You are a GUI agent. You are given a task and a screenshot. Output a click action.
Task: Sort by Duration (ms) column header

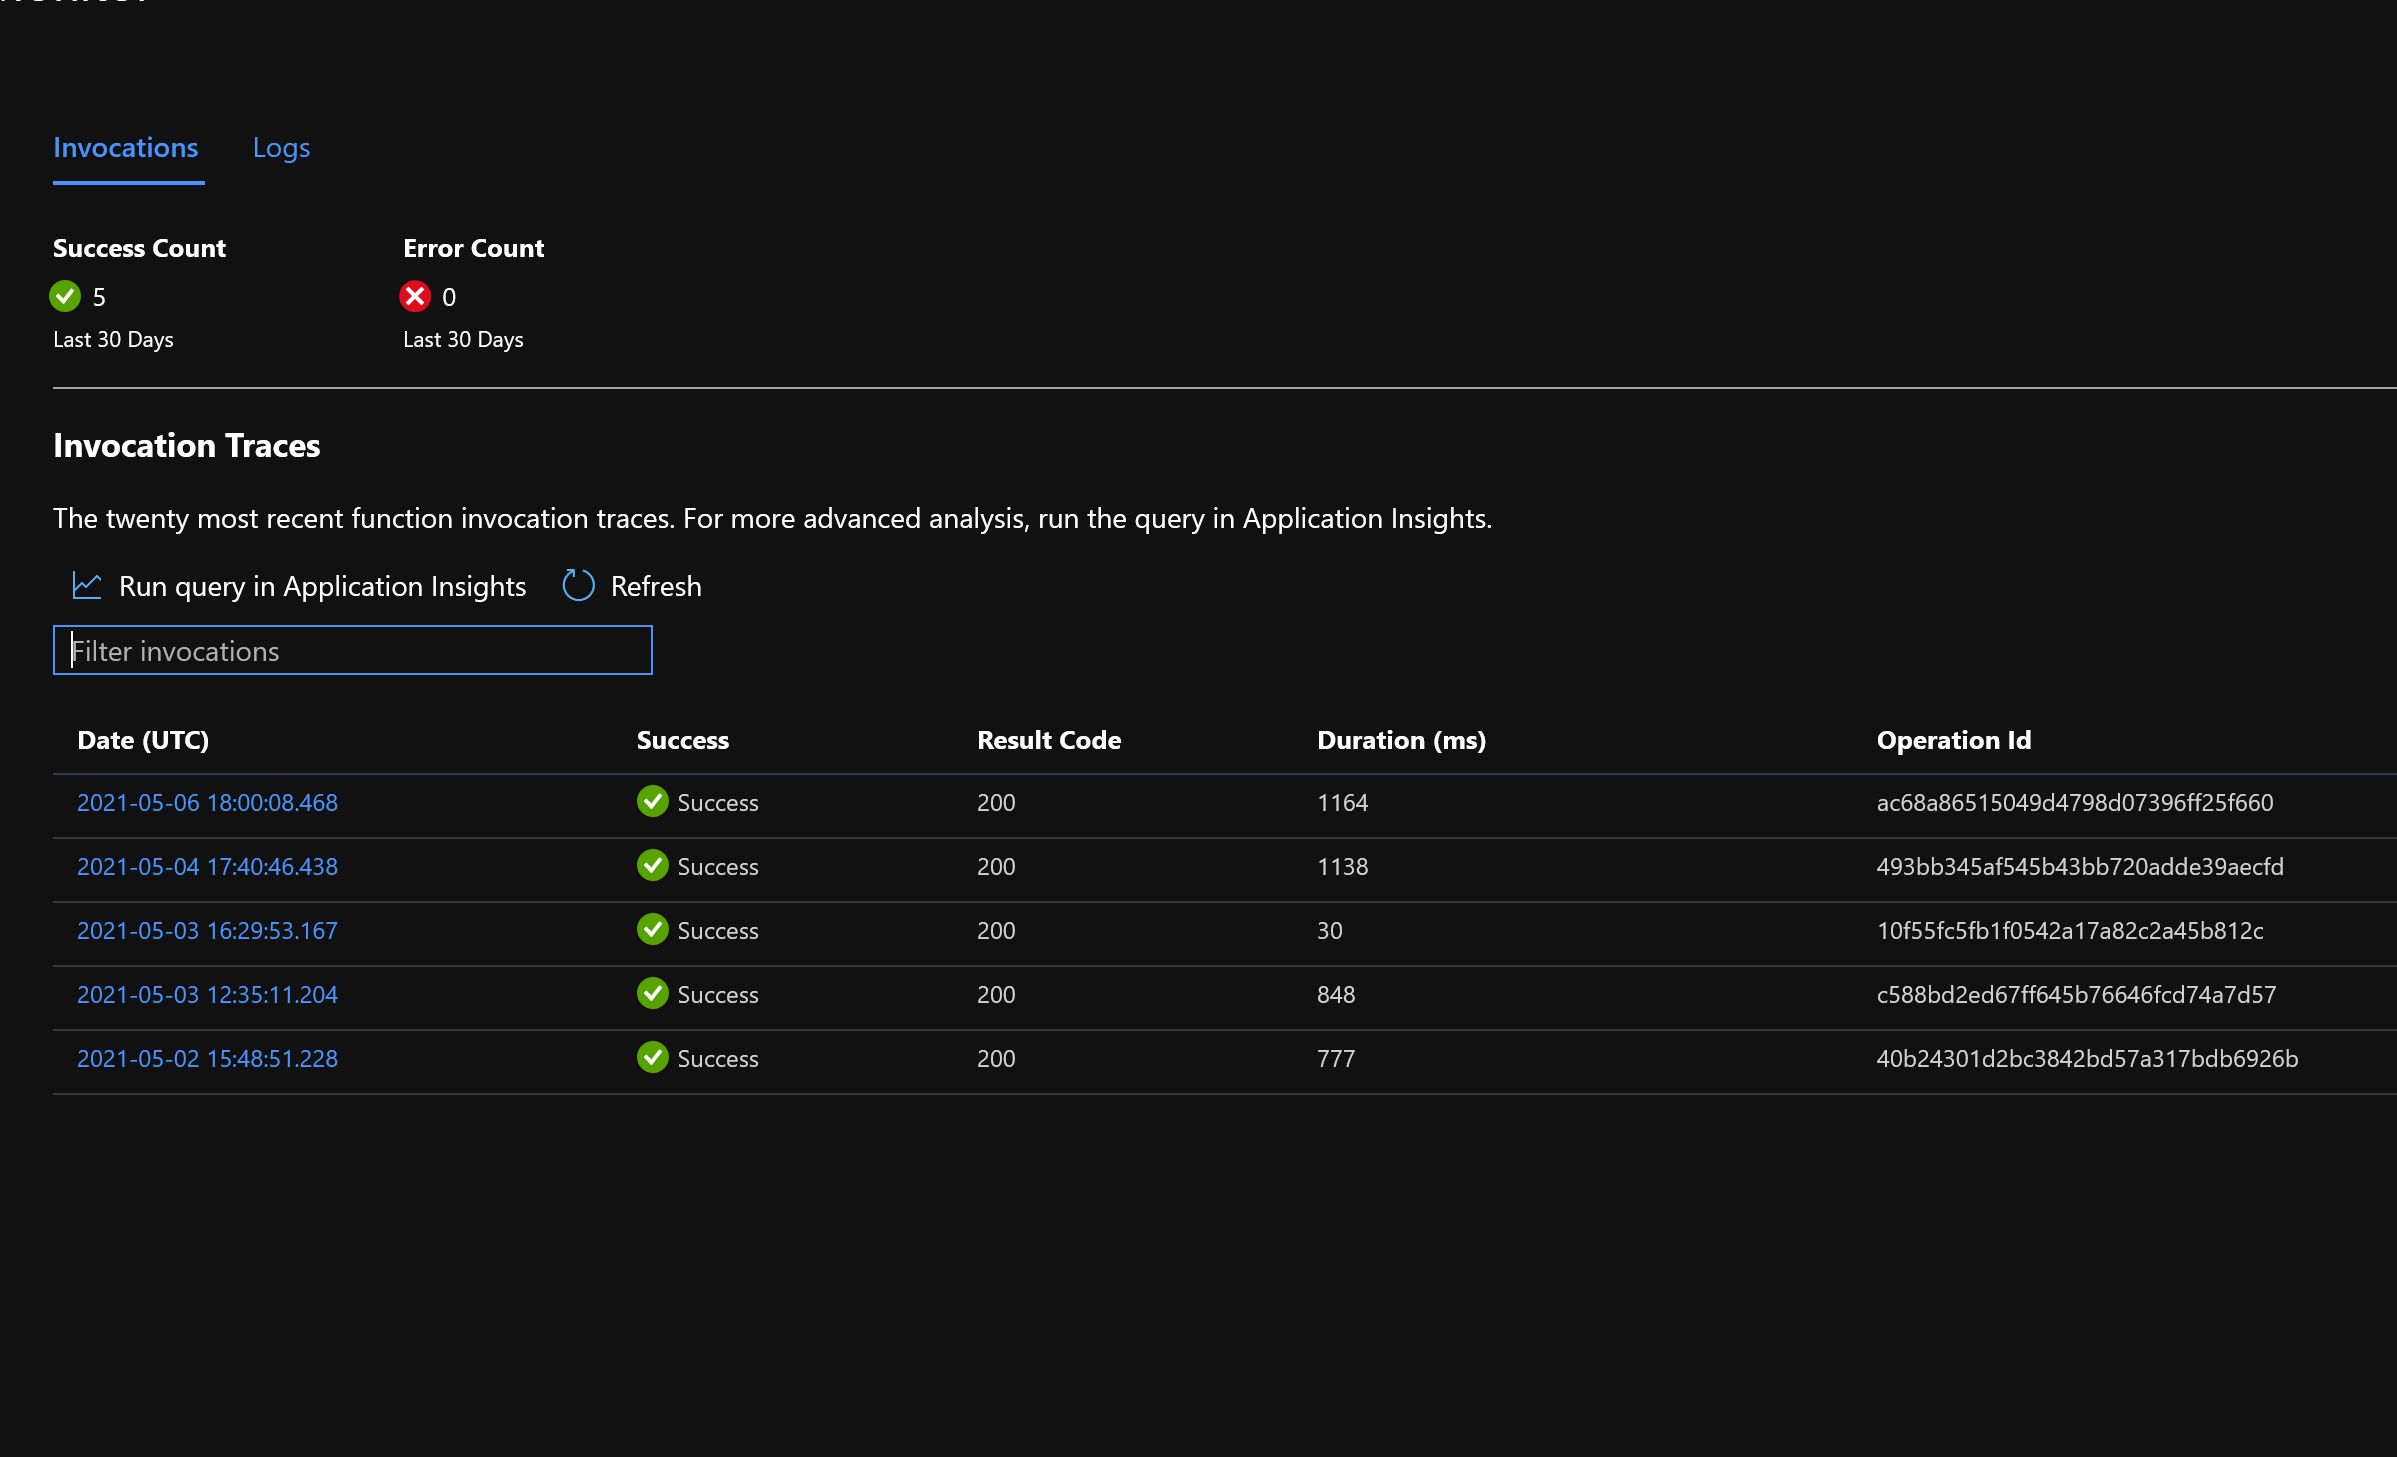(x=1401, y=740)
